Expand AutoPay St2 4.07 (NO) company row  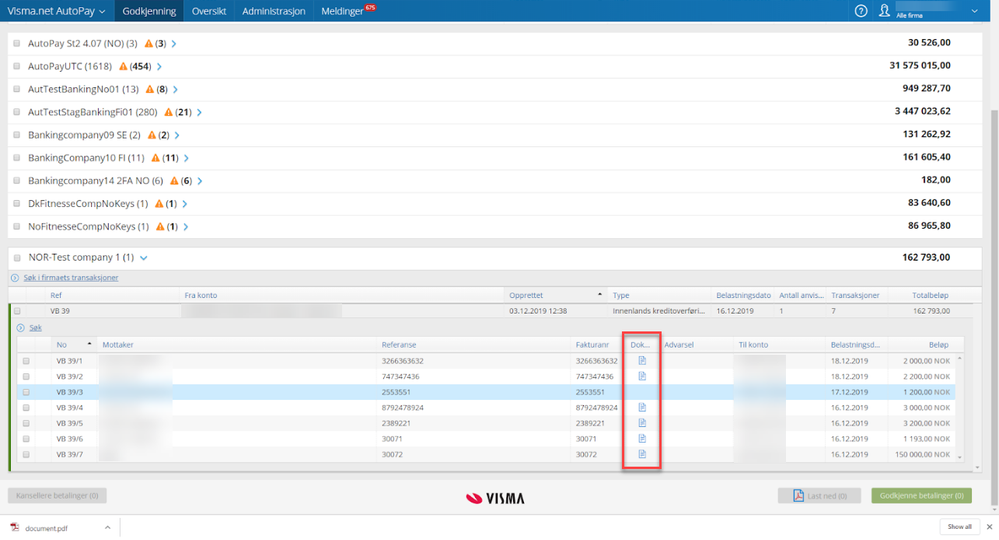(174, 44)
